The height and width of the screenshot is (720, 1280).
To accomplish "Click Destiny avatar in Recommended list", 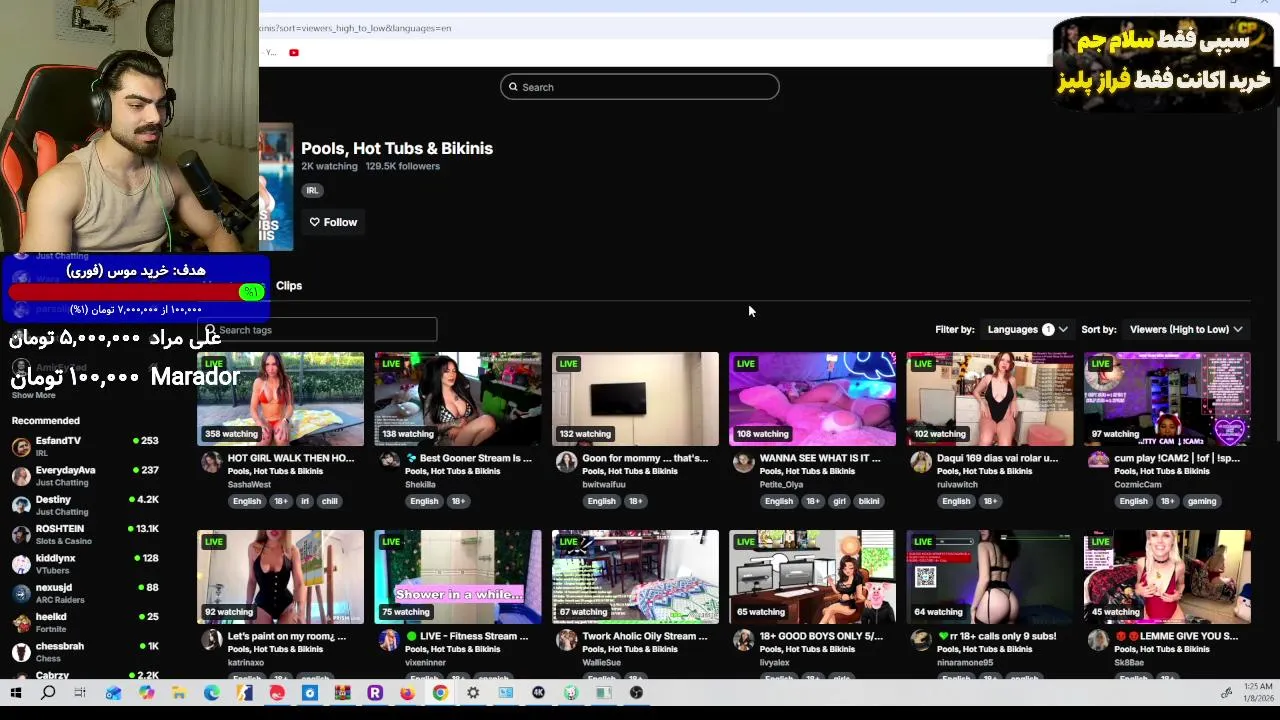I will [x=21, y=505].
